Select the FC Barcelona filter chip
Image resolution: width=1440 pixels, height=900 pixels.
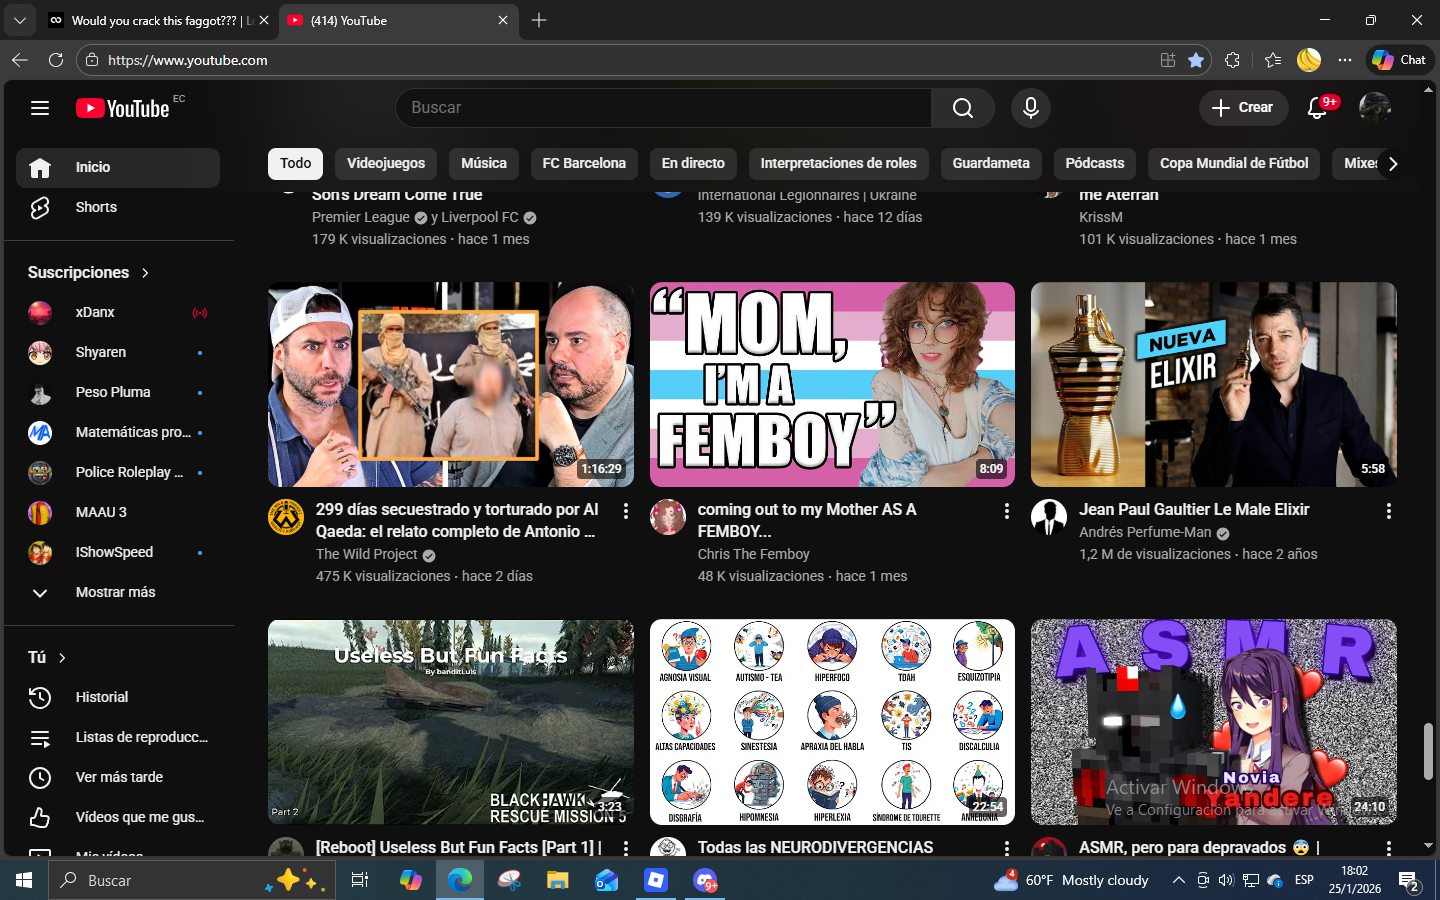[x=584, y=163]
